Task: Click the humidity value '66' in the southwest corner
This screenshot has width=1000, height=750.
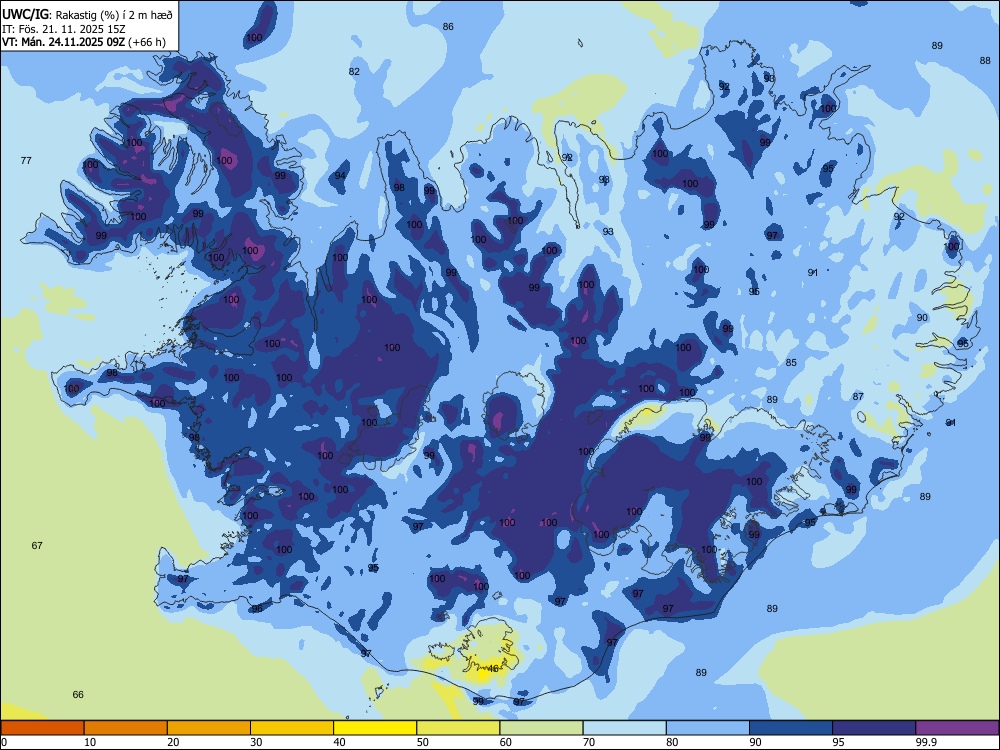Action: pyautogui.click(x=78, y=695)
